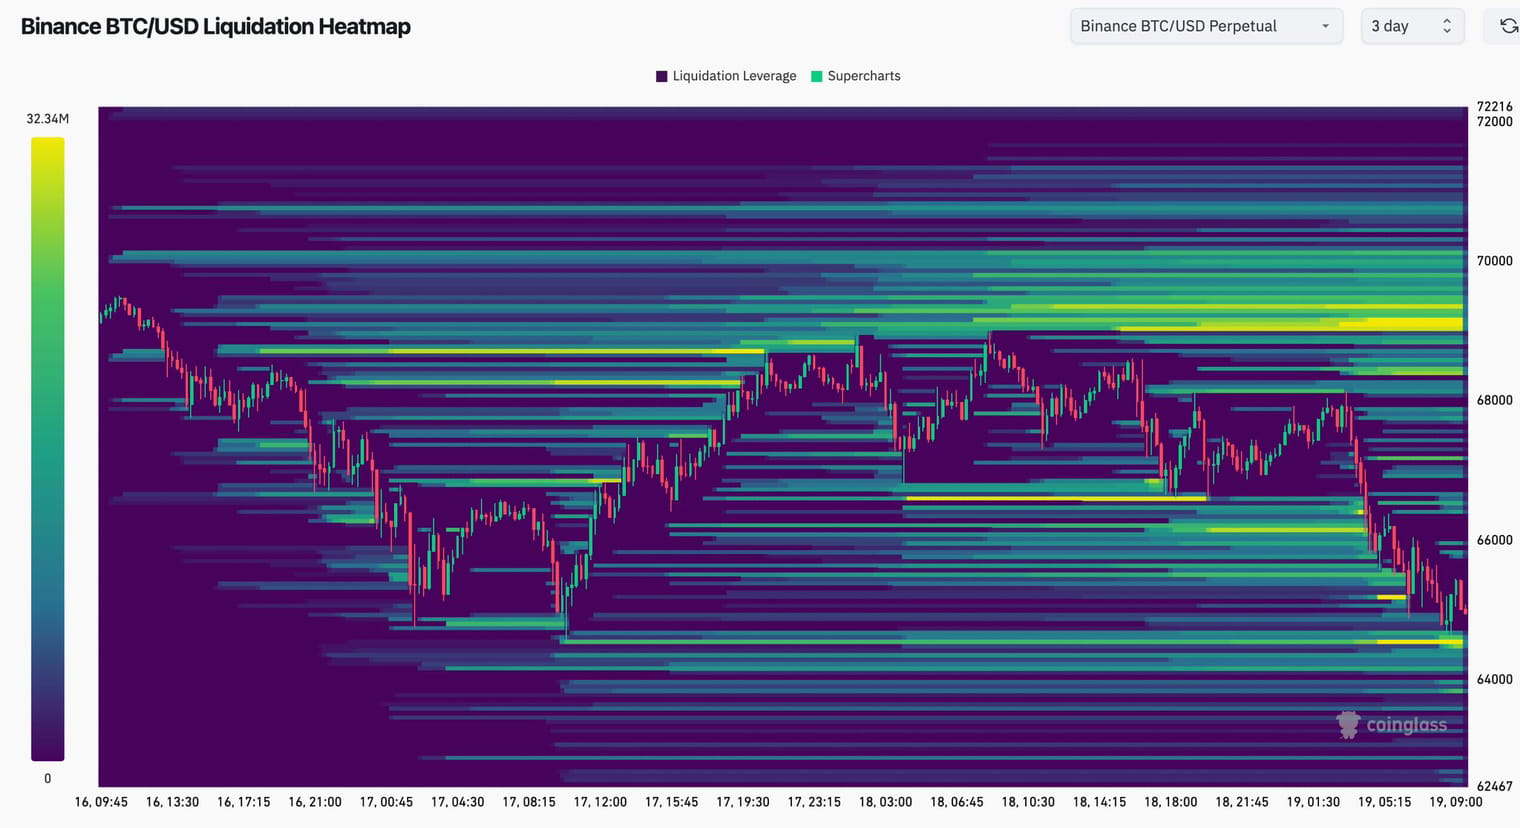
Task: Expand the 3 day timeframe selector
Action: pyautogui.click(x=1412, y=26)
